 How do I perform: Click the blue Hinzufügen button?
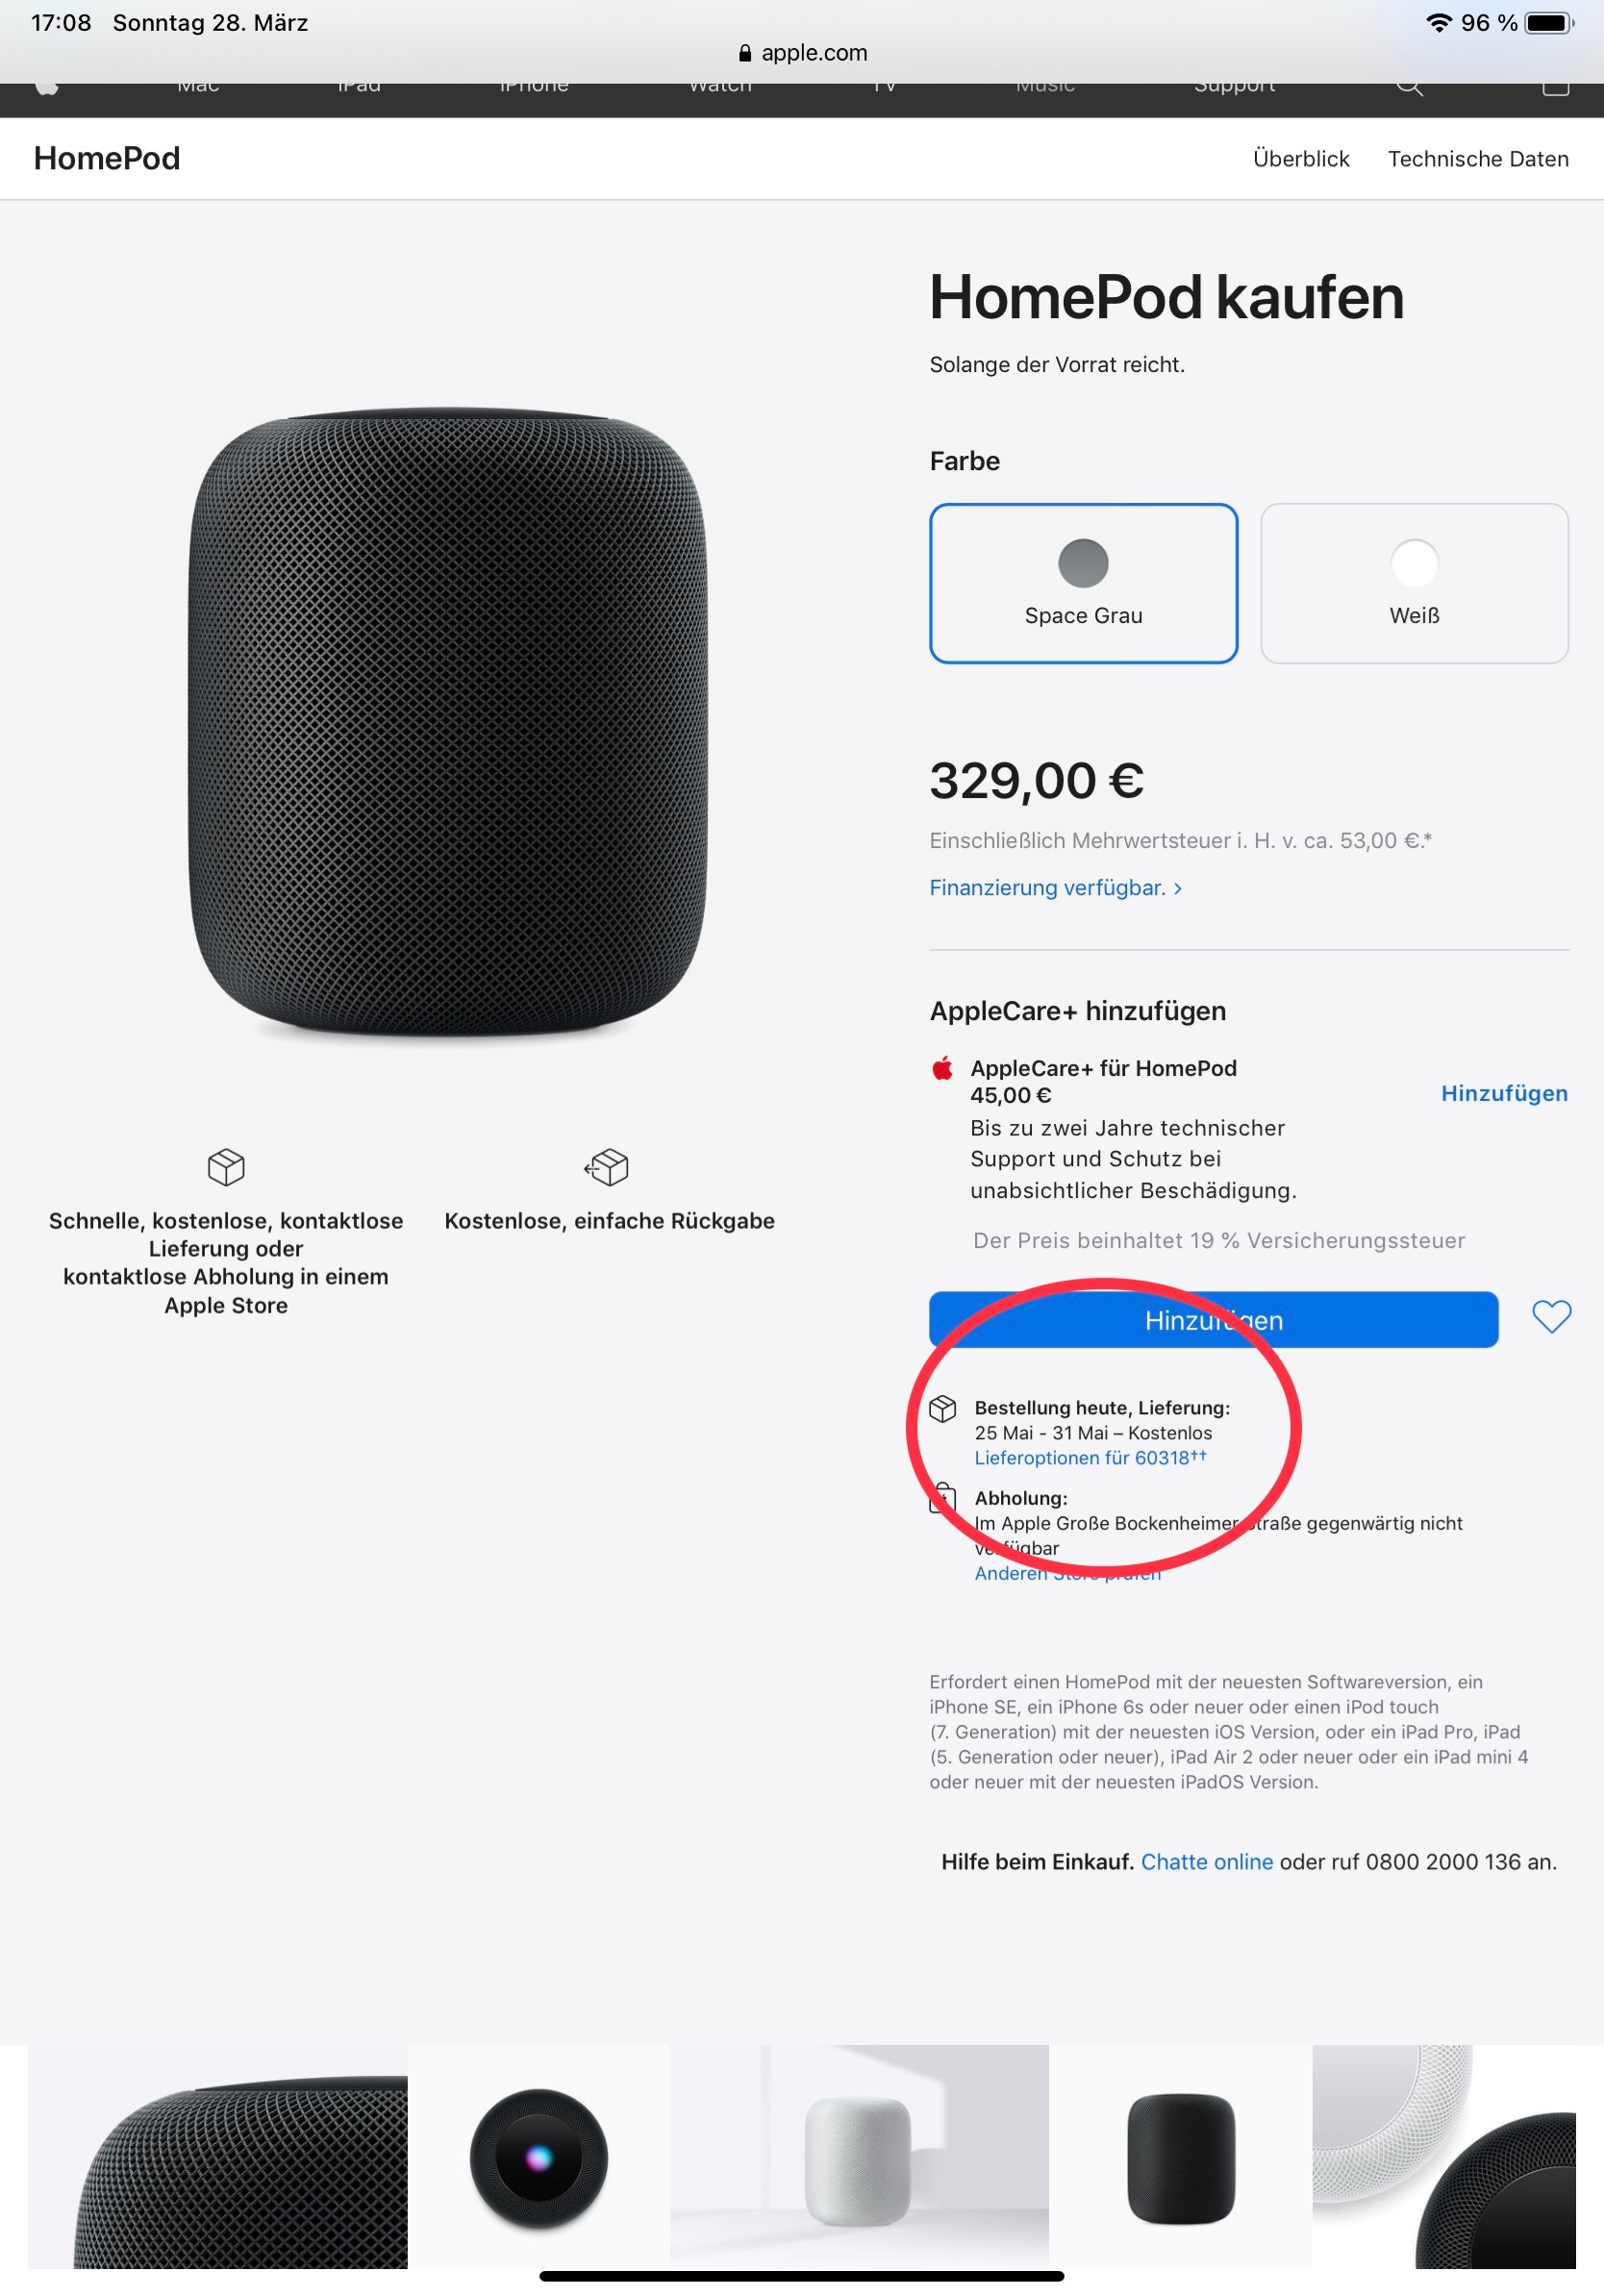tap(1213, 1319)
